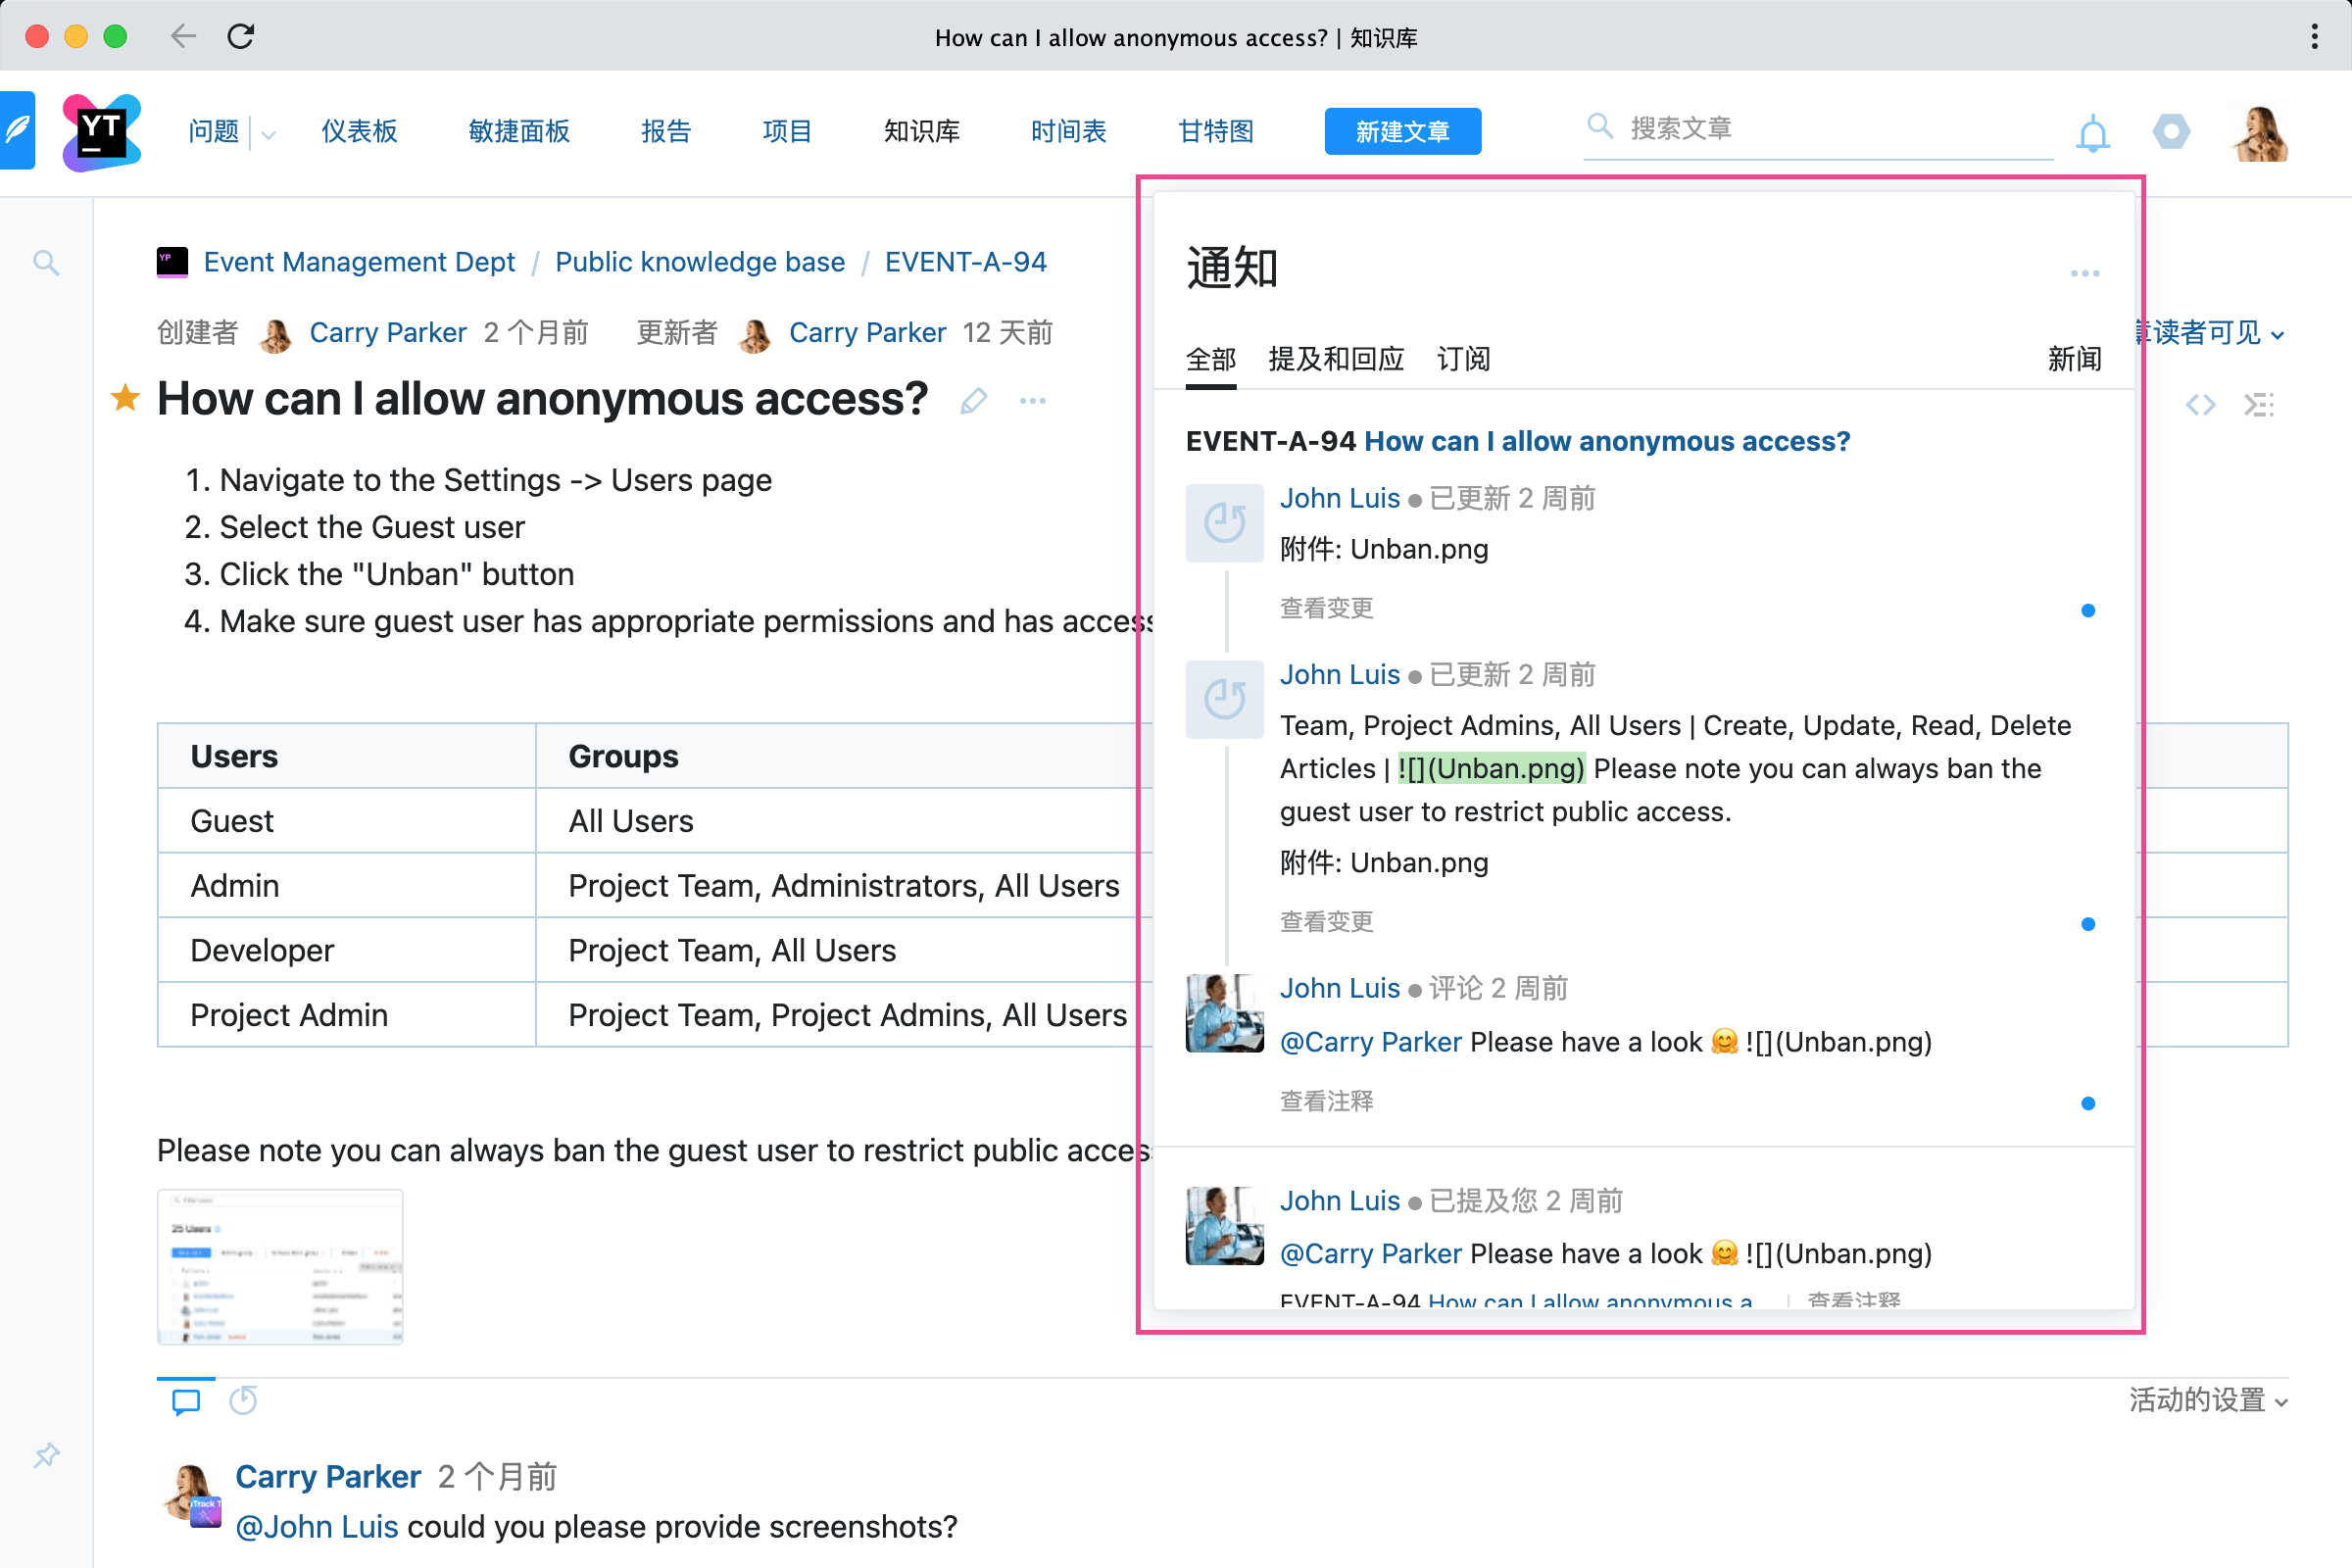
Task: Click the pin icon in sidebar
Action: click(46, 1454)
